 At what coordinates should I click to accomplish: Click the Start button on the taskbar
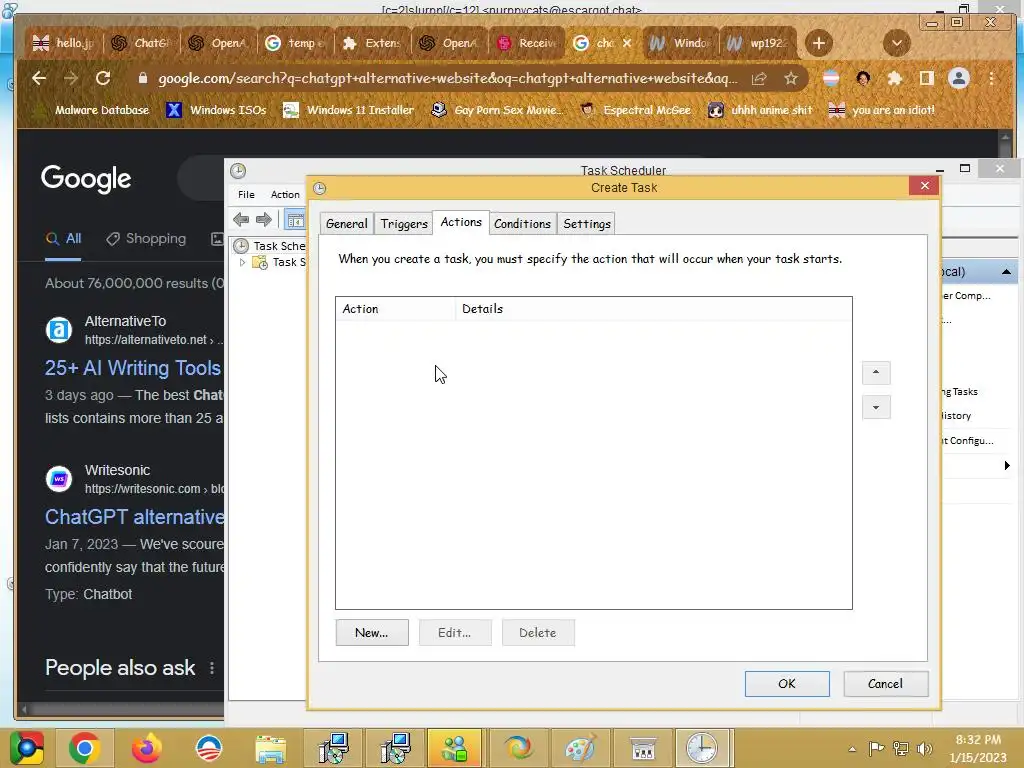pos(27,748)
